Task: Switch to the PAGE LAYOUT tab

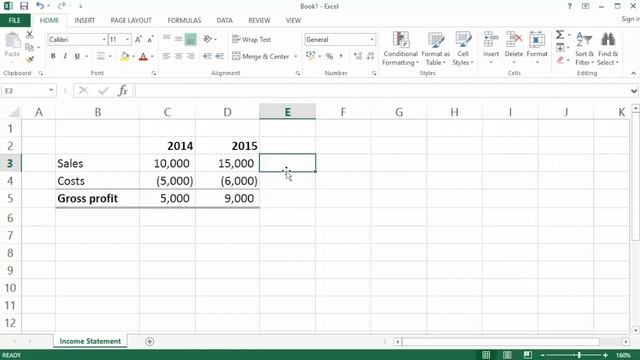Action: coord(131,20)
